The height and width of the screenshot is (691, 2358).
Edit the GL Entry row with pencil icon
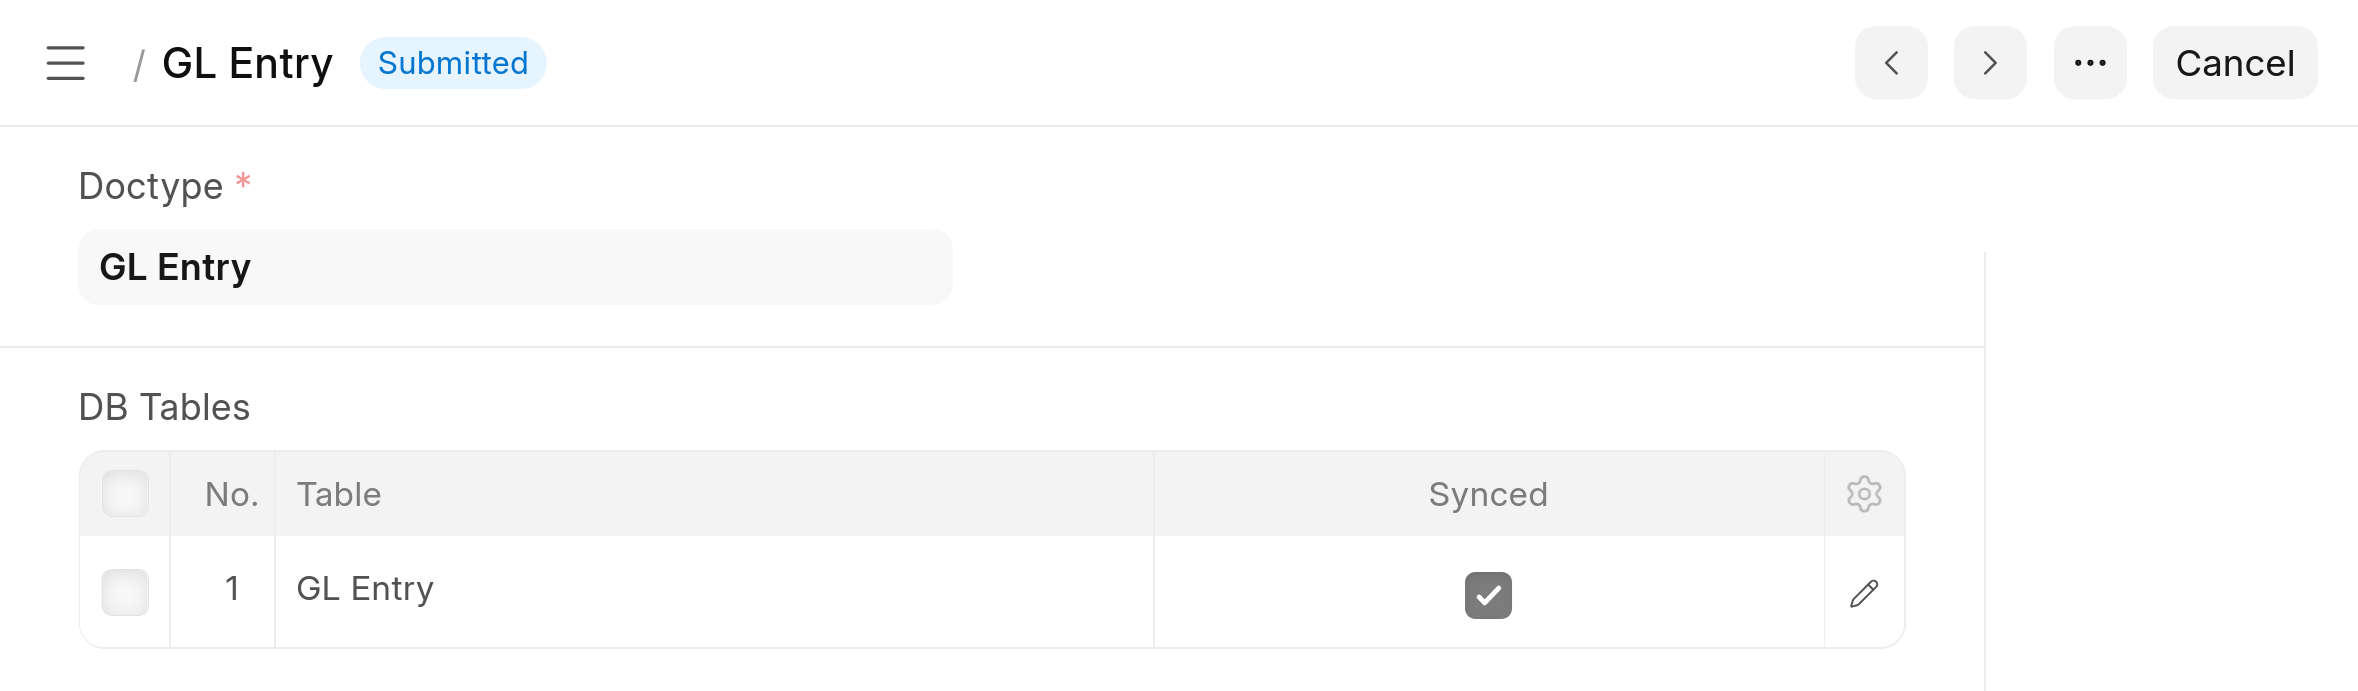[1864, 593]
